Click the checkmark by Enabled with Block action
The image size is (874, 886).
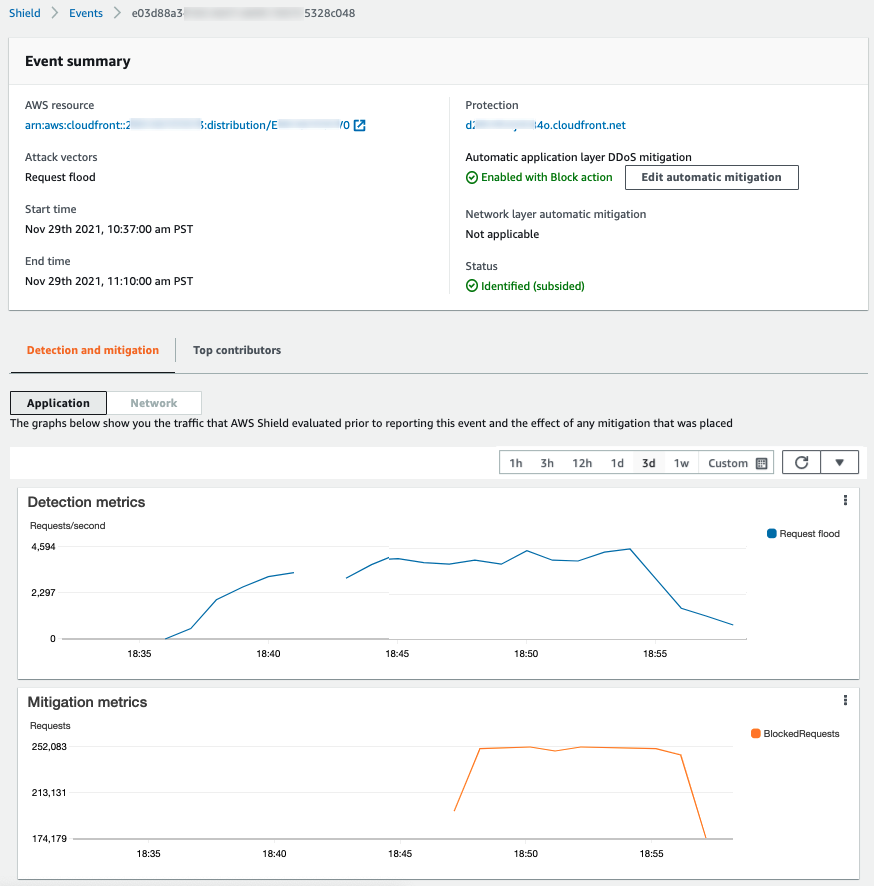(x=471, y=177)
